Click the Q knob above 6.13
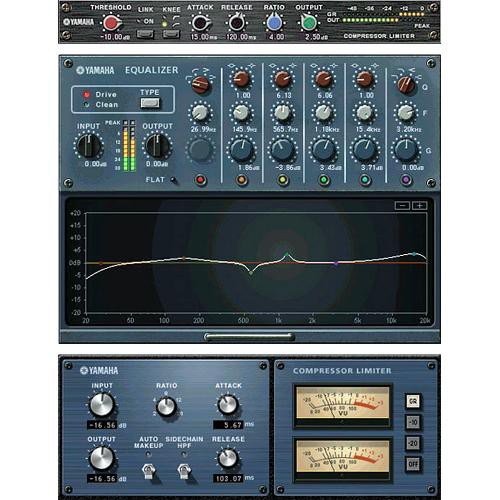 click(283, 79)
